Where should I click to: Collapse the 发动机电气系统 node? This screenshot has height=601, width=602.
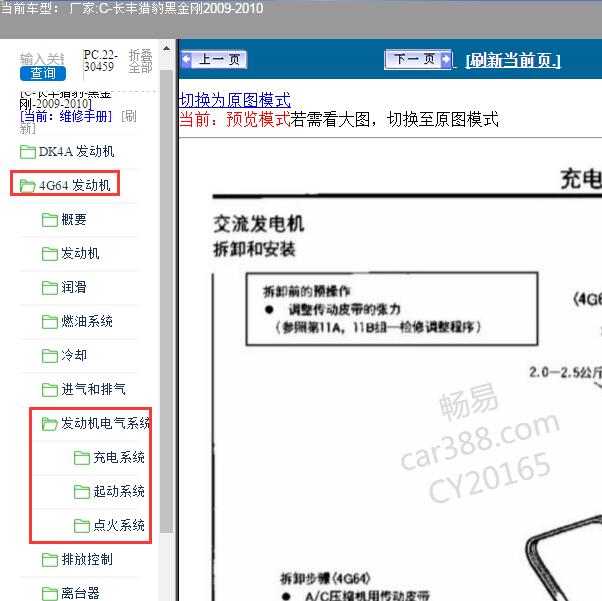pyautogui.click(x=106, y=423)
